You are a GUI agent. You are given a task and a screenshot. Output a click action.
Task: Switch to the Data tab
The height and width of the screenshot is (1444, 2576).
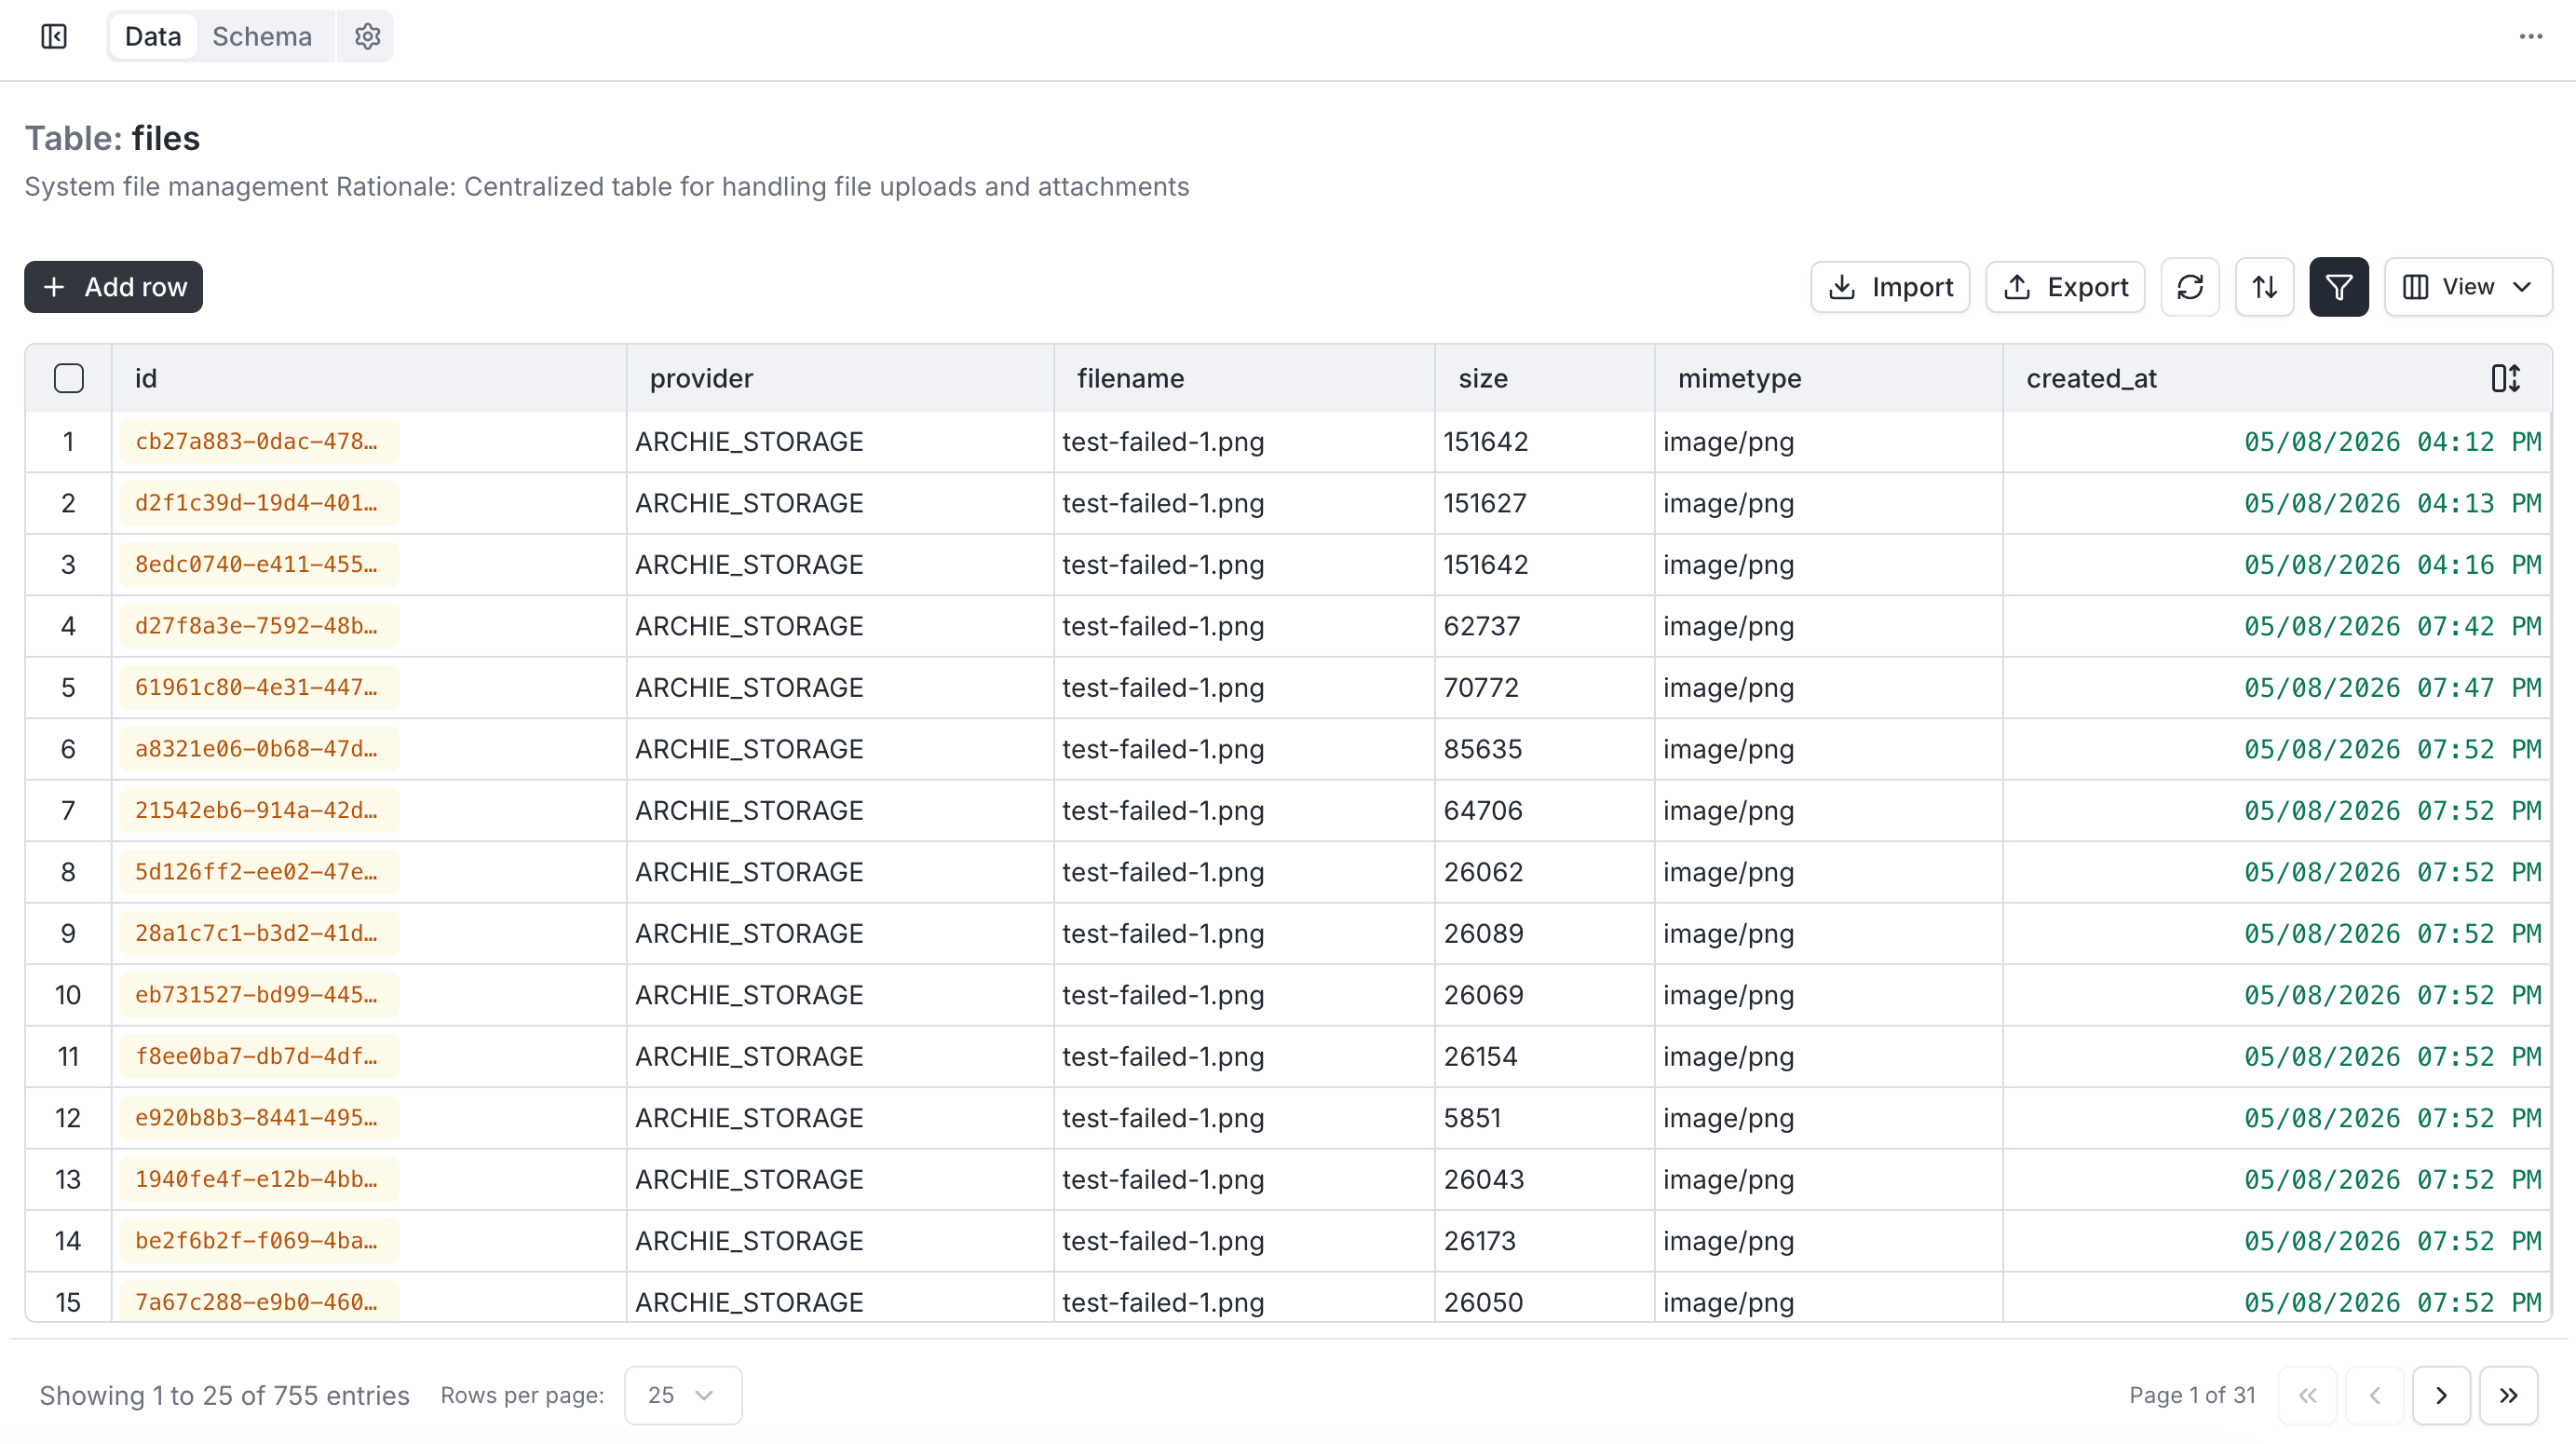153,37
